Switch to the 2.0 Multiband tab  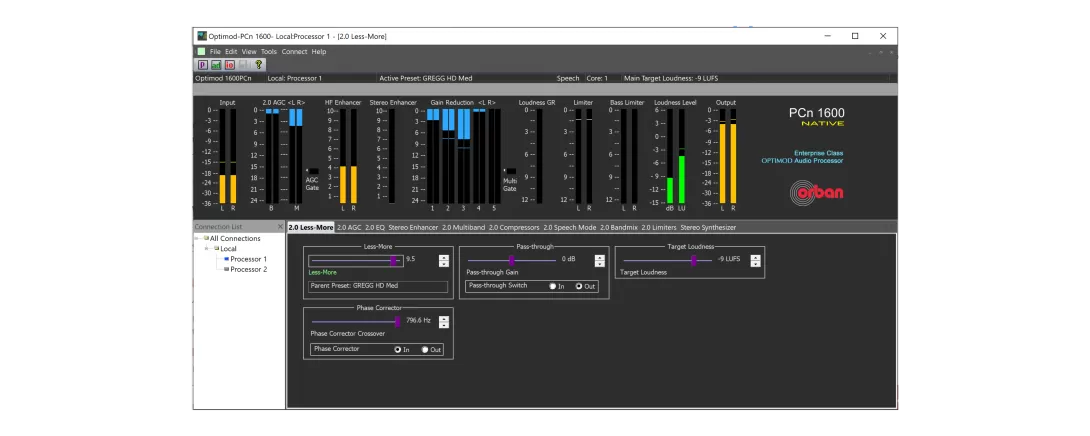pos(464,227)
